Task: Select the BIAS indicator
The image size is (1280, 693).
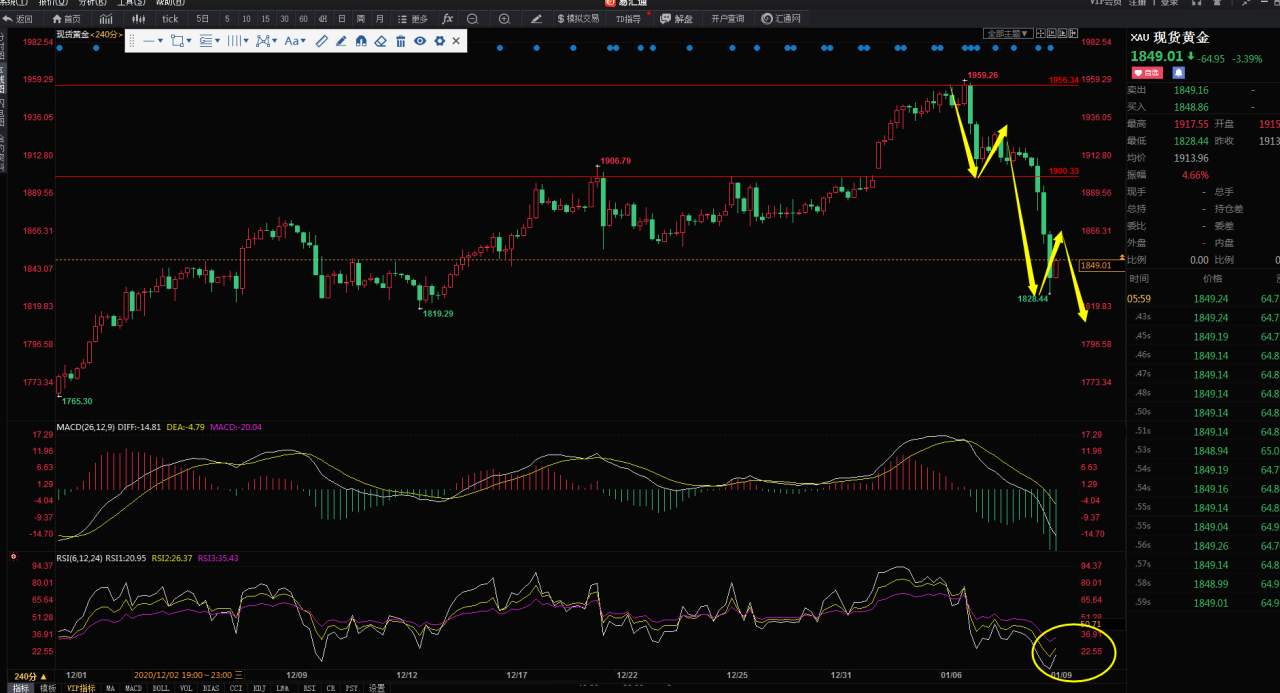Action: click(211, 688)
